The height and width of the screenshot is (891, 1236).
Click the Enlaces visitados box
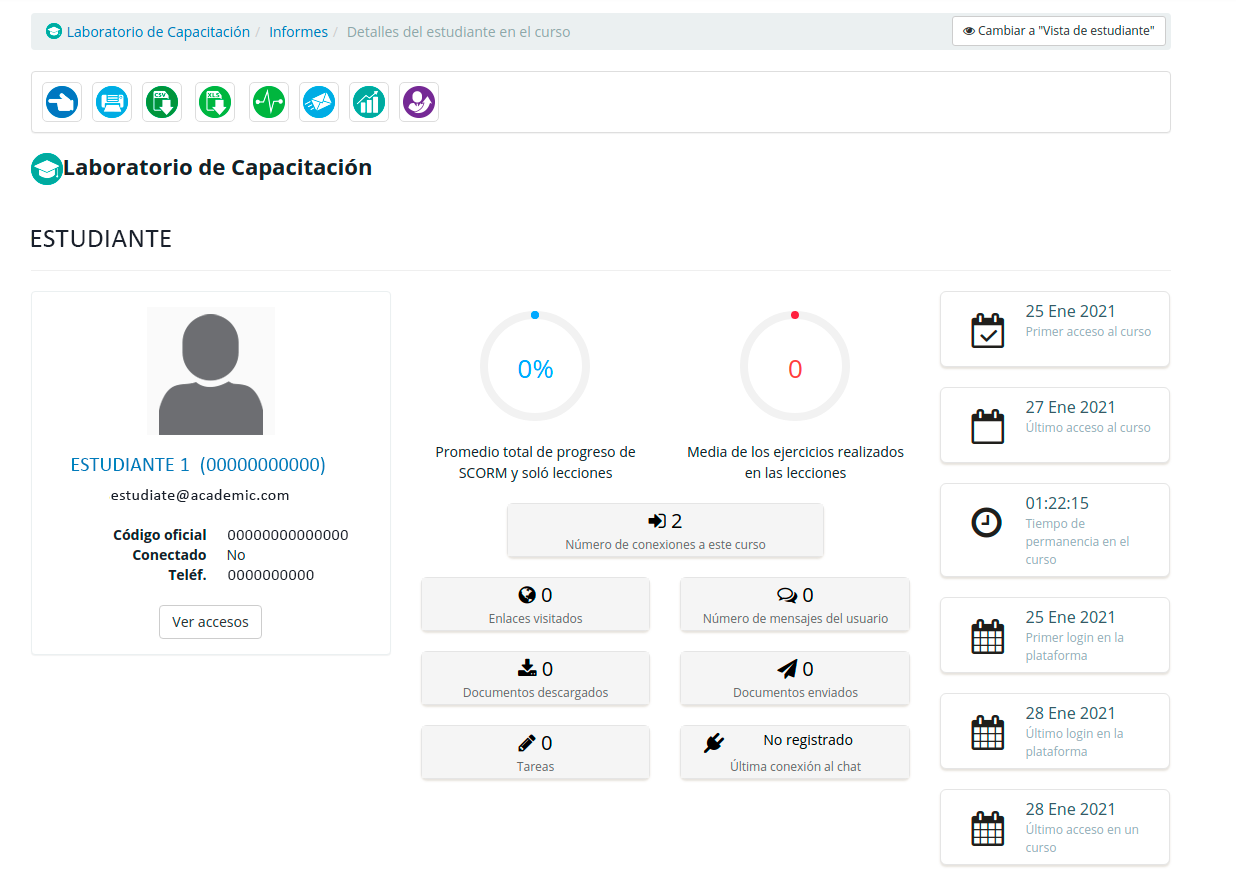535,605
